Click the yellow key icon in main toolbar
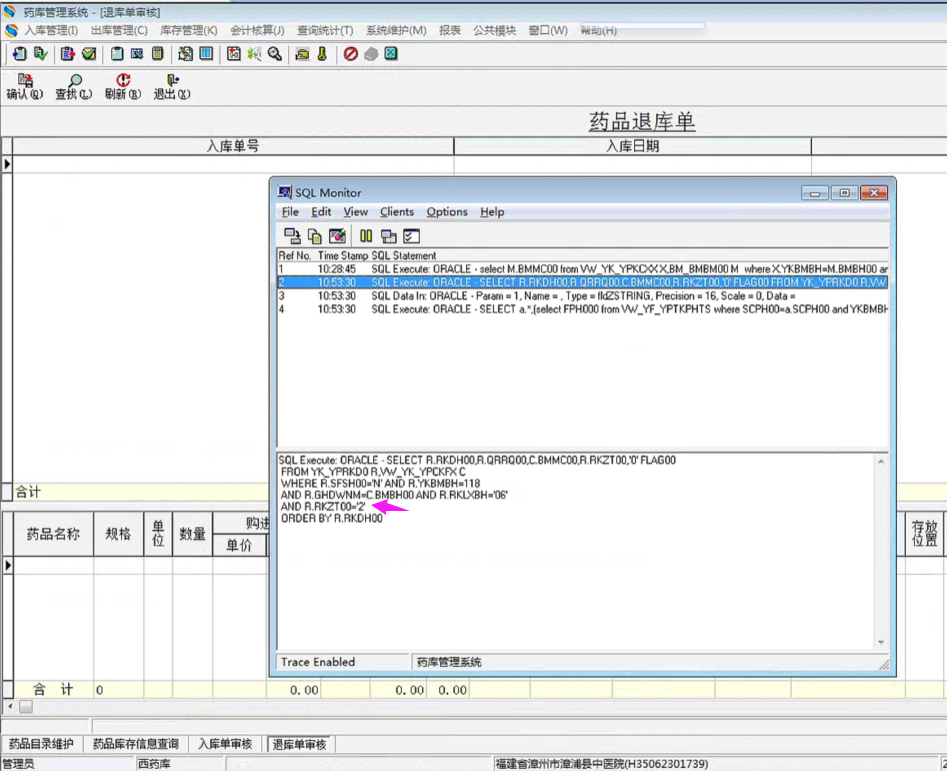The image size is (947, 771). pyautogui.click(x=322, y=54)
